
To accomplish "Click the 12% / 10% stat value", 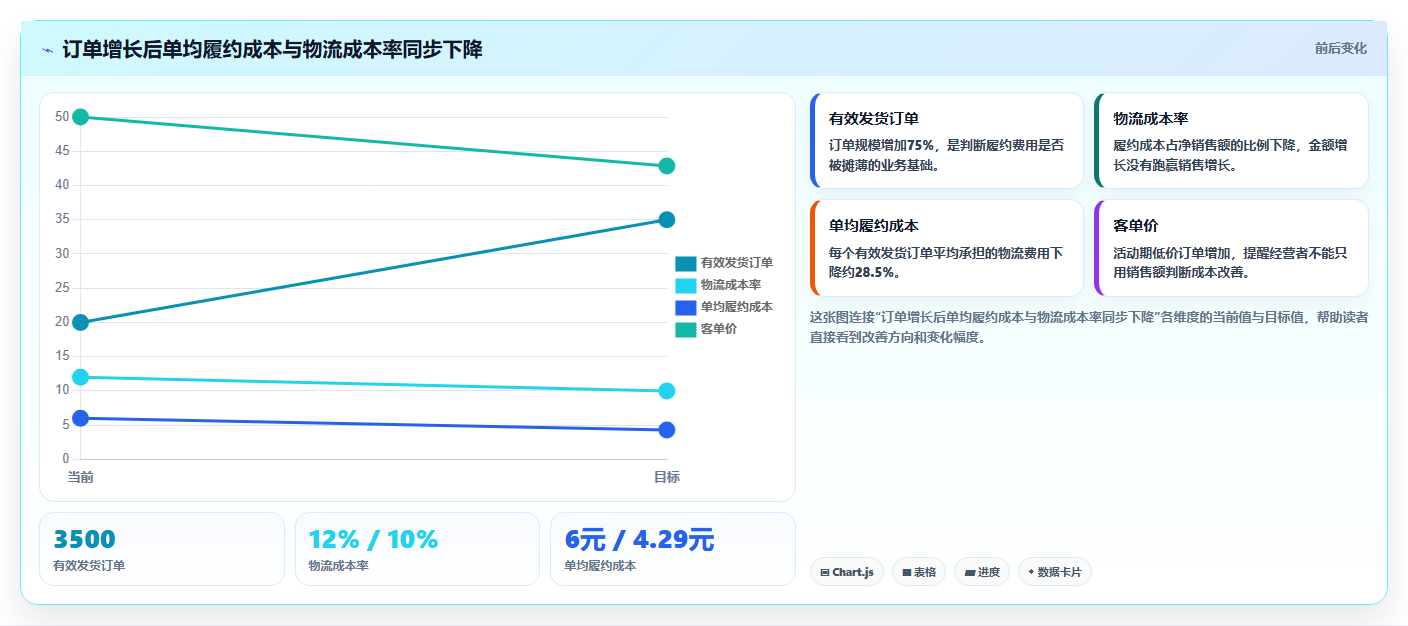I will [x=373, y=540].
